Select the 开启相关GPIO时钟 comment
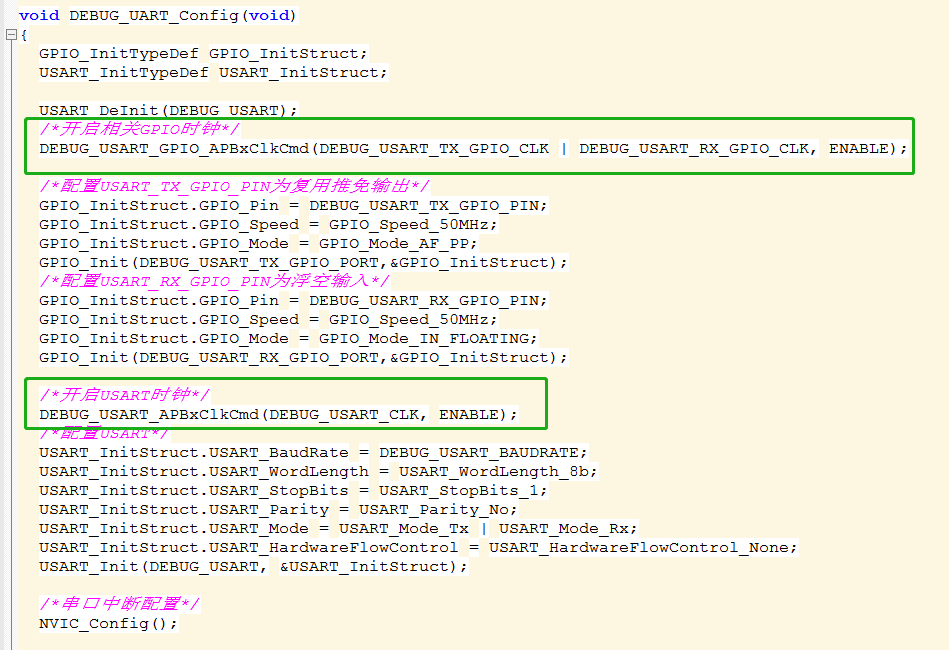 [x=139, y=129]
